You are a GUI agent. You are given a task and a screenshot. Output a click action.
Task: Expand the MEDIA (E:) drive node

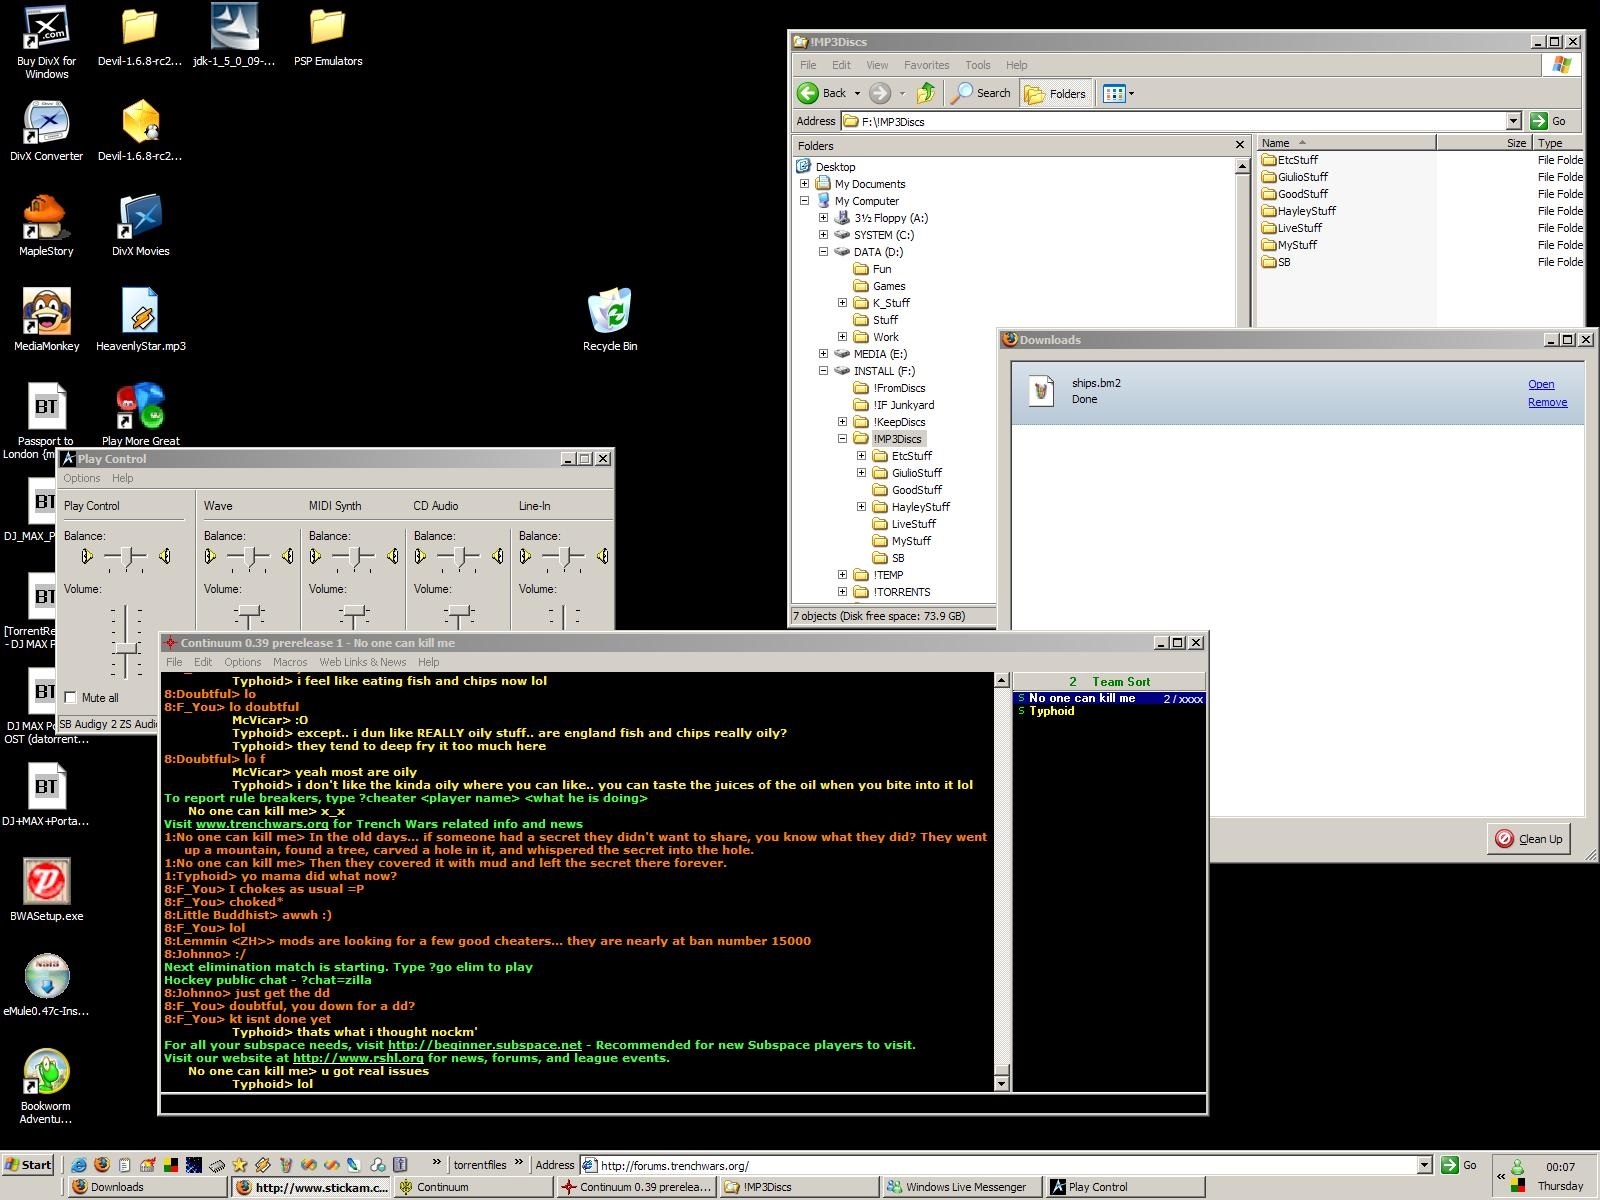[x=823, y=354]
